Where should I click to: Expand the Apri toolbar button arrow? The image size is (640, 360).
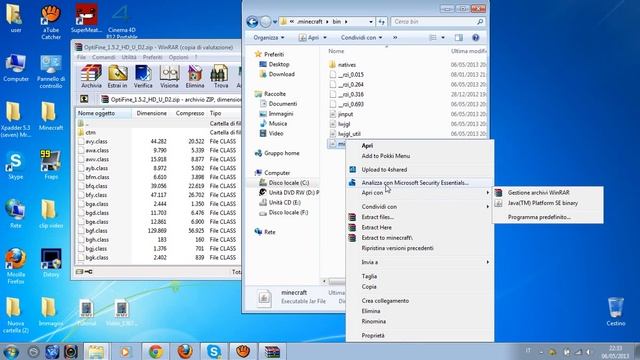click(x=325, y=38)
